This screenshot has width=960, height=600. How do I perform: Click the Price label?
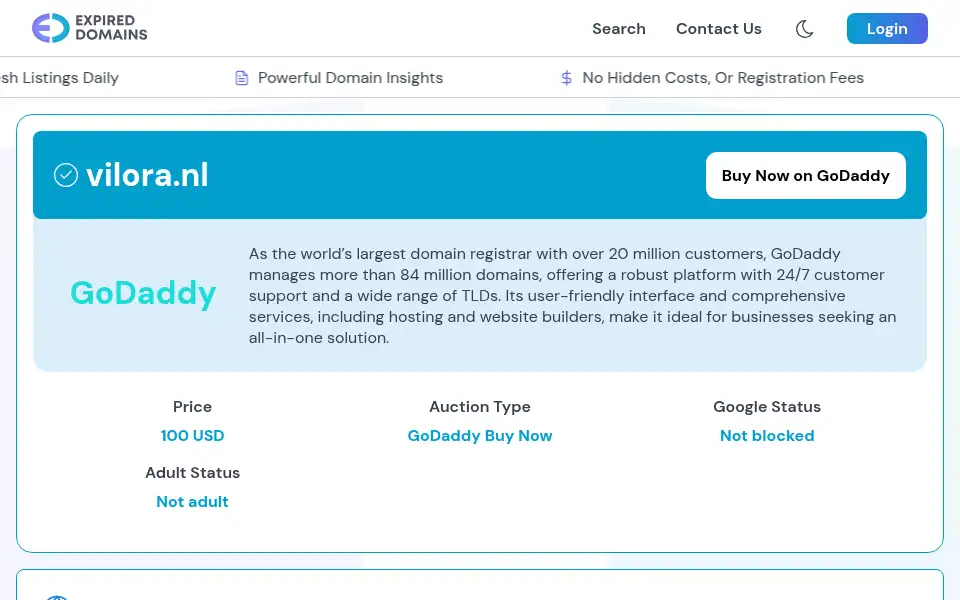[x=192, y=407]
